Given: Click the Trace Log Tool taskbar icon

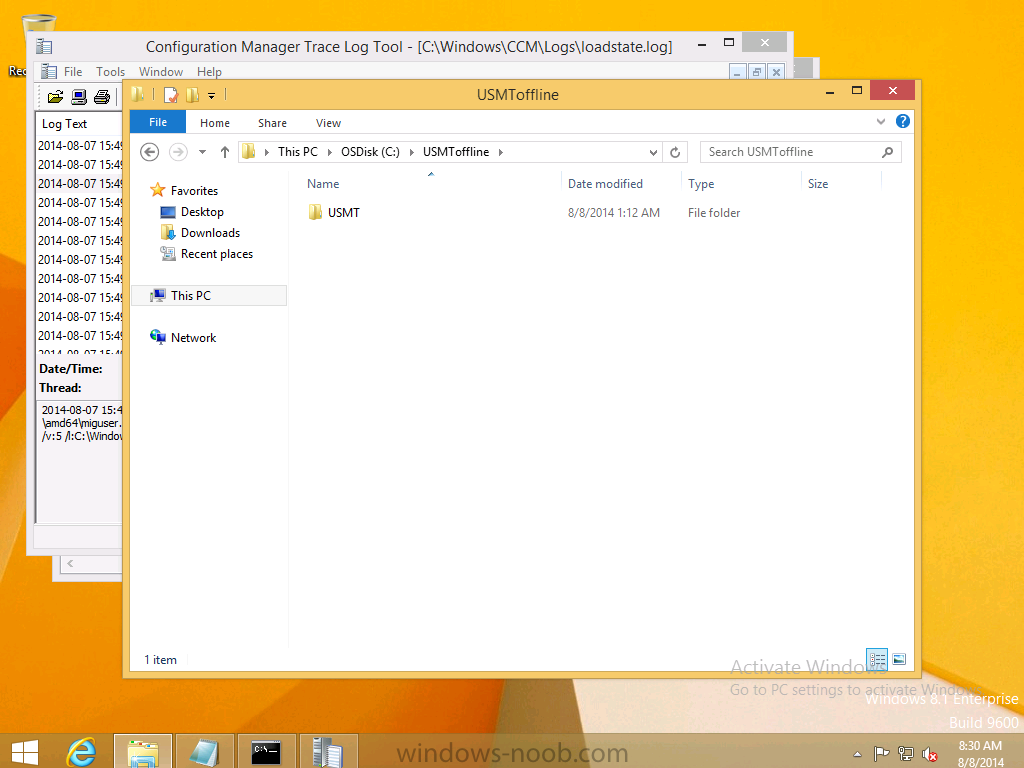Looking at the screenshot, I should [x=328, y=752].
